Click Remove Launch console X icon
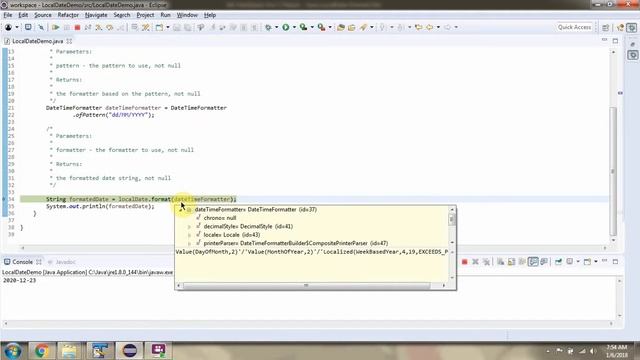The width and height of the screenshot is (640, 360). 476,262
